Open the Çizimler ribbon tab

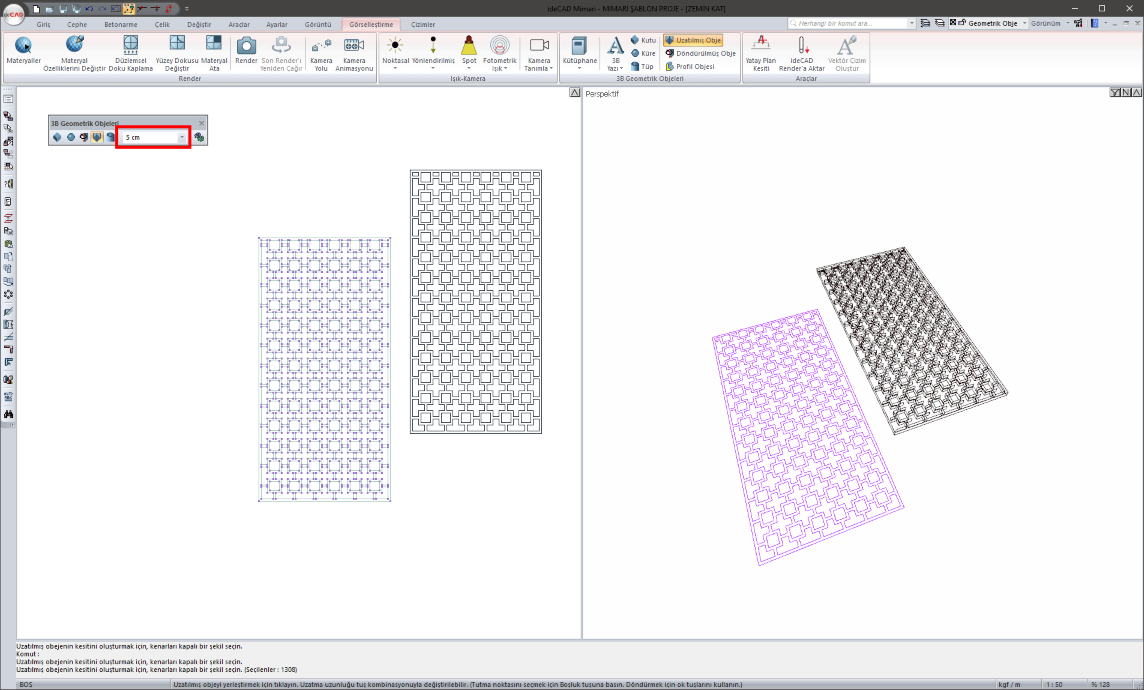[x=423, y=23]
